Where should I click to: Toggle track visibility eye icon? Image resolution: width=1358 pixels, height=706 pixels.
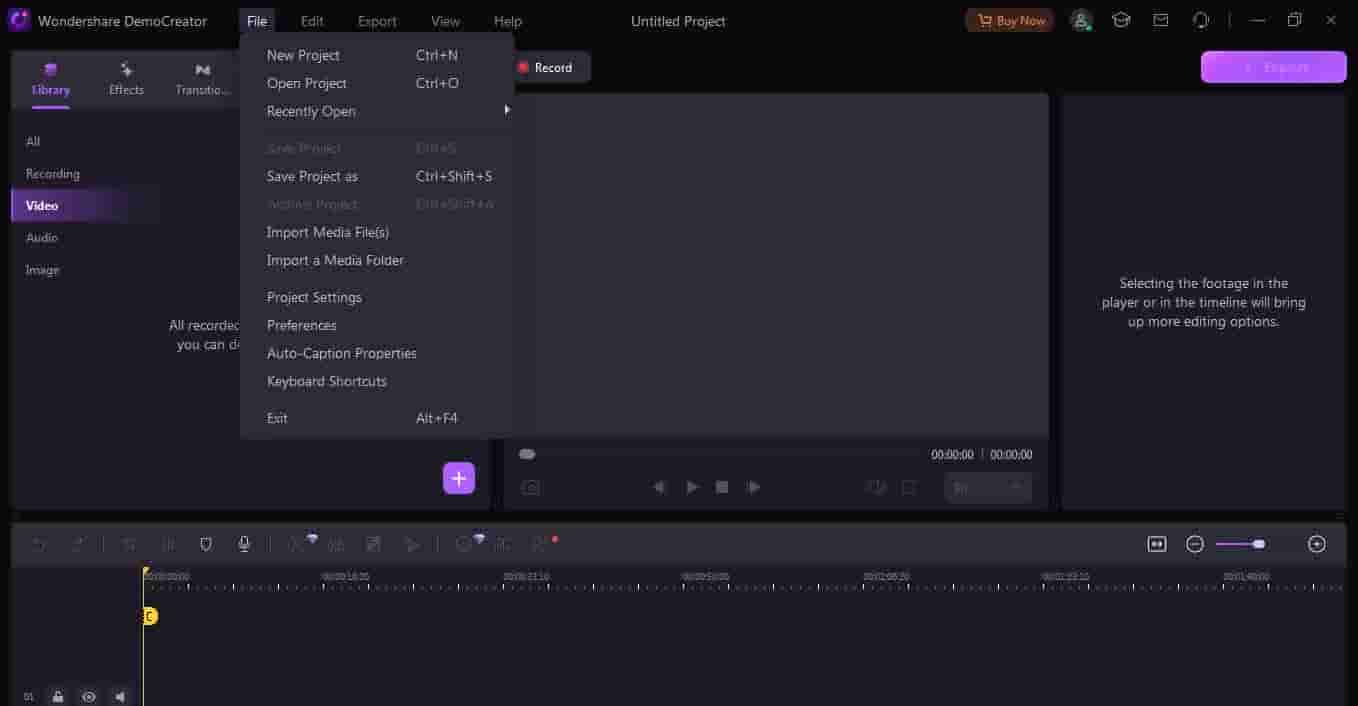click(89, 697)
